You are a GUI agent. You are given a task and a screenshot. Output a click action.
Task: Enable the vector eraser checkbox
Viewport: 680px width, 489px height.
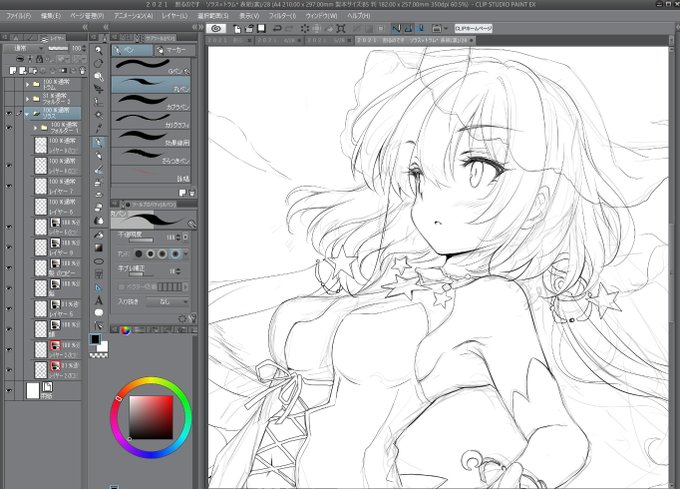coord(121,287)
